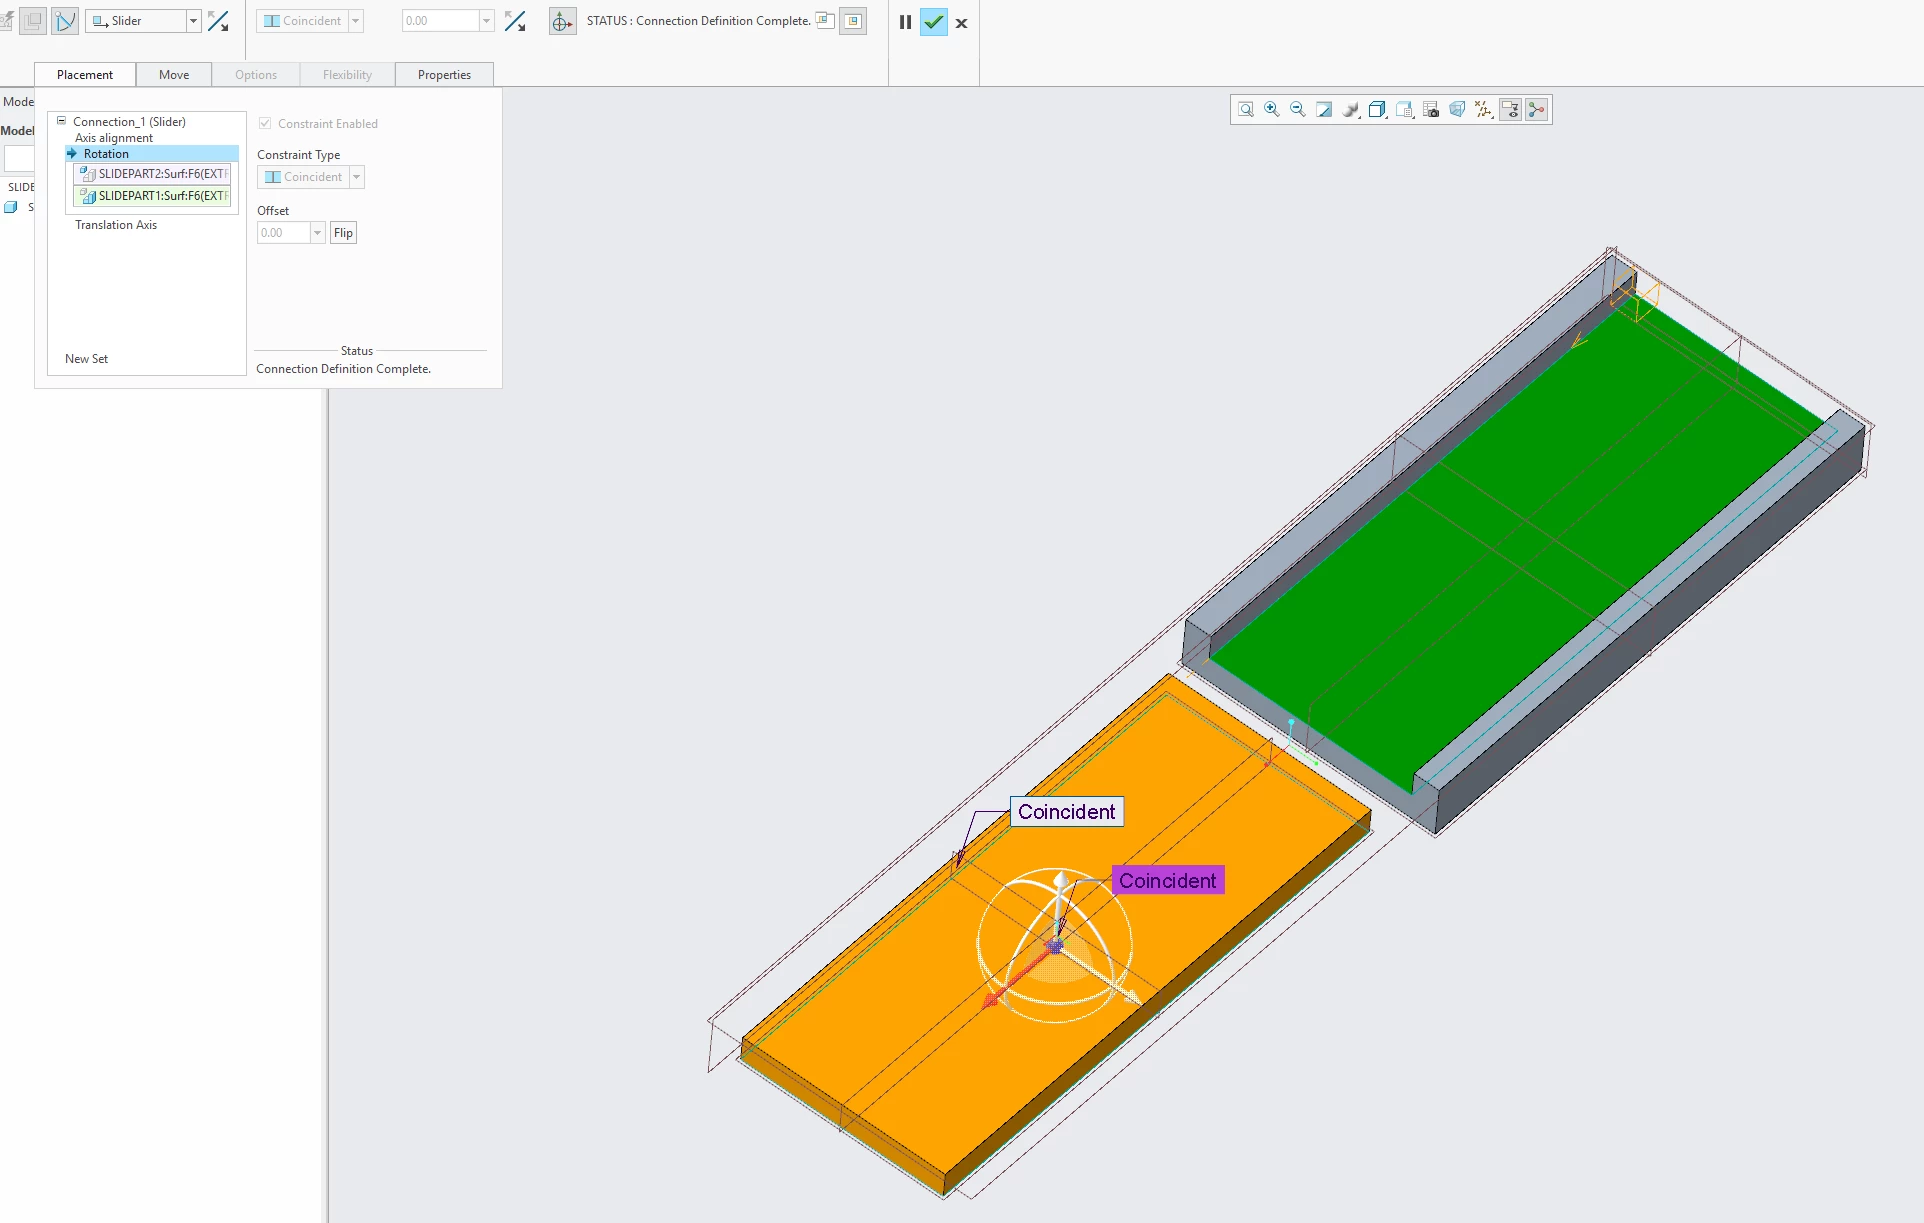Viewport: 1924px width, 1223px height.
Task: Click the Zoom In magnifier icon
Action: point(1271,110)
